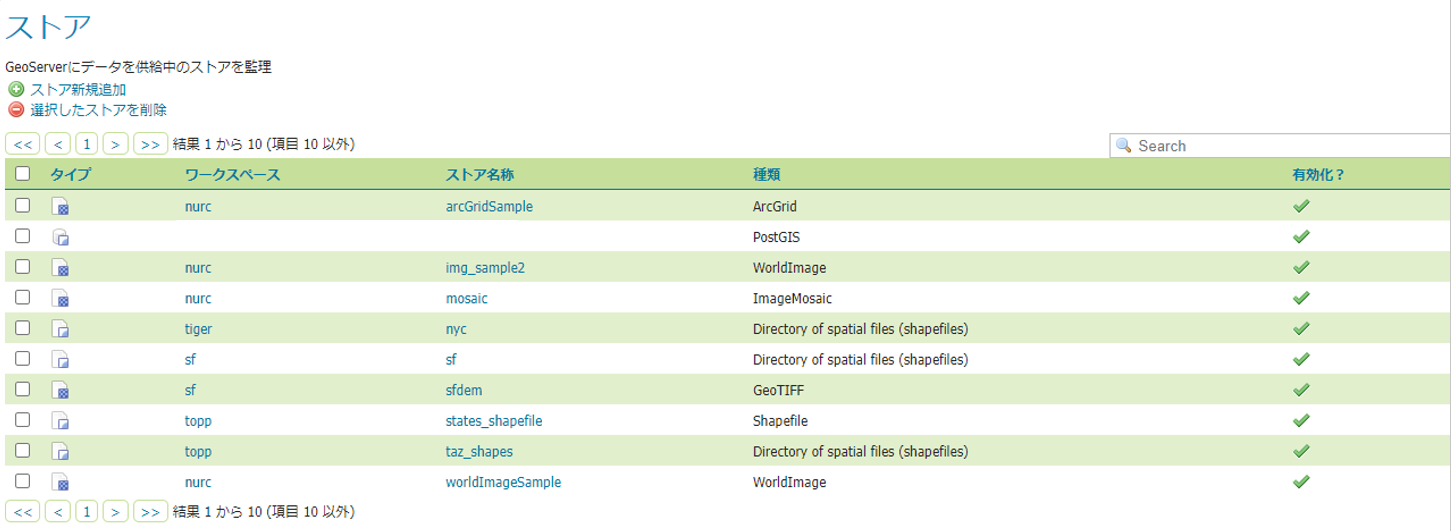Sort by 種類 column header
The width and height of the screenshot is (1451, 531).
[x=766, y=174]
